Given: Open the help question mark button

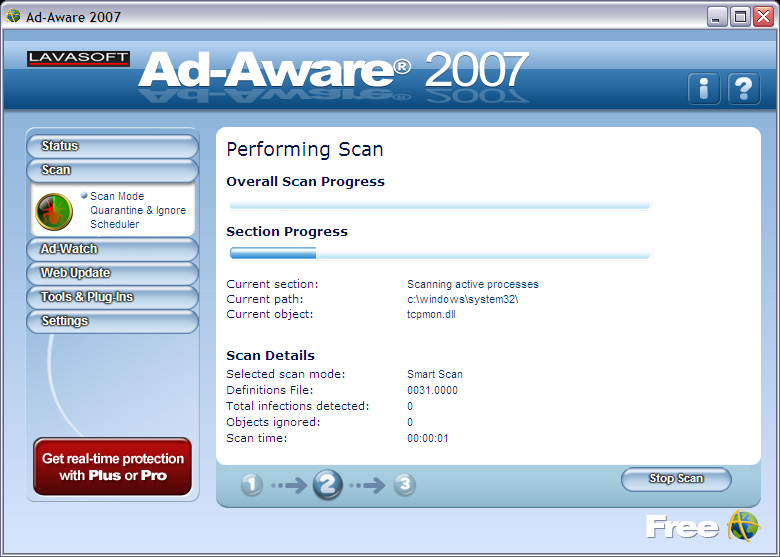Looking at the screenshot, I should click(x=744, y=89).
